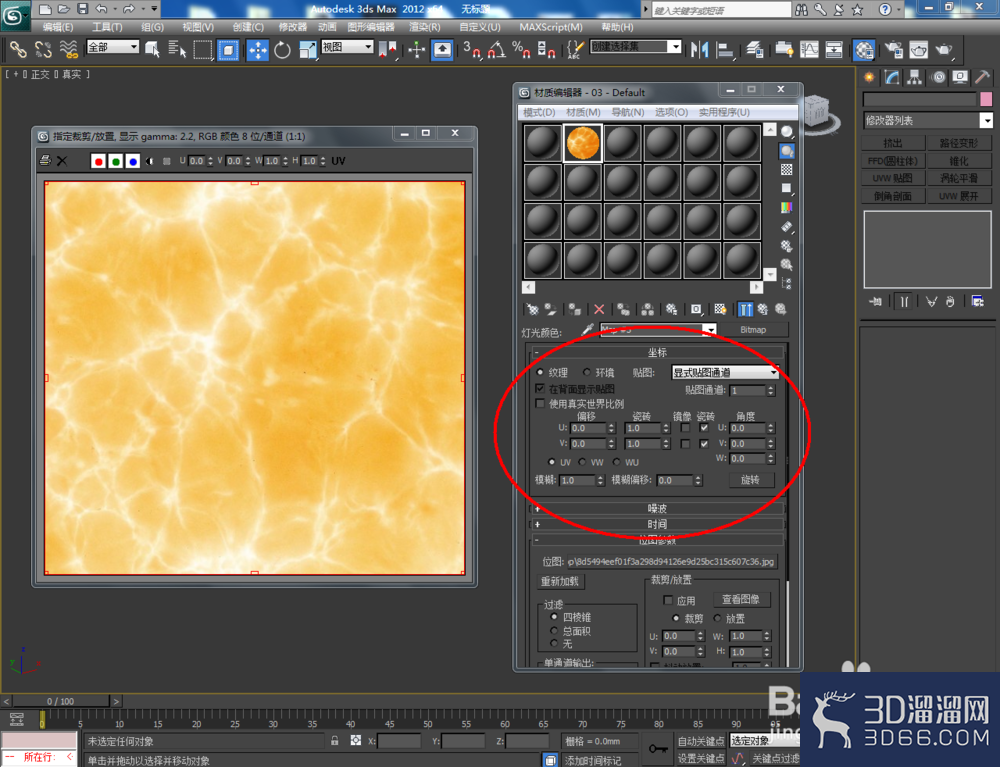Click Go to Parent icon
1000x767 pixels.
[x=763, y=309]
